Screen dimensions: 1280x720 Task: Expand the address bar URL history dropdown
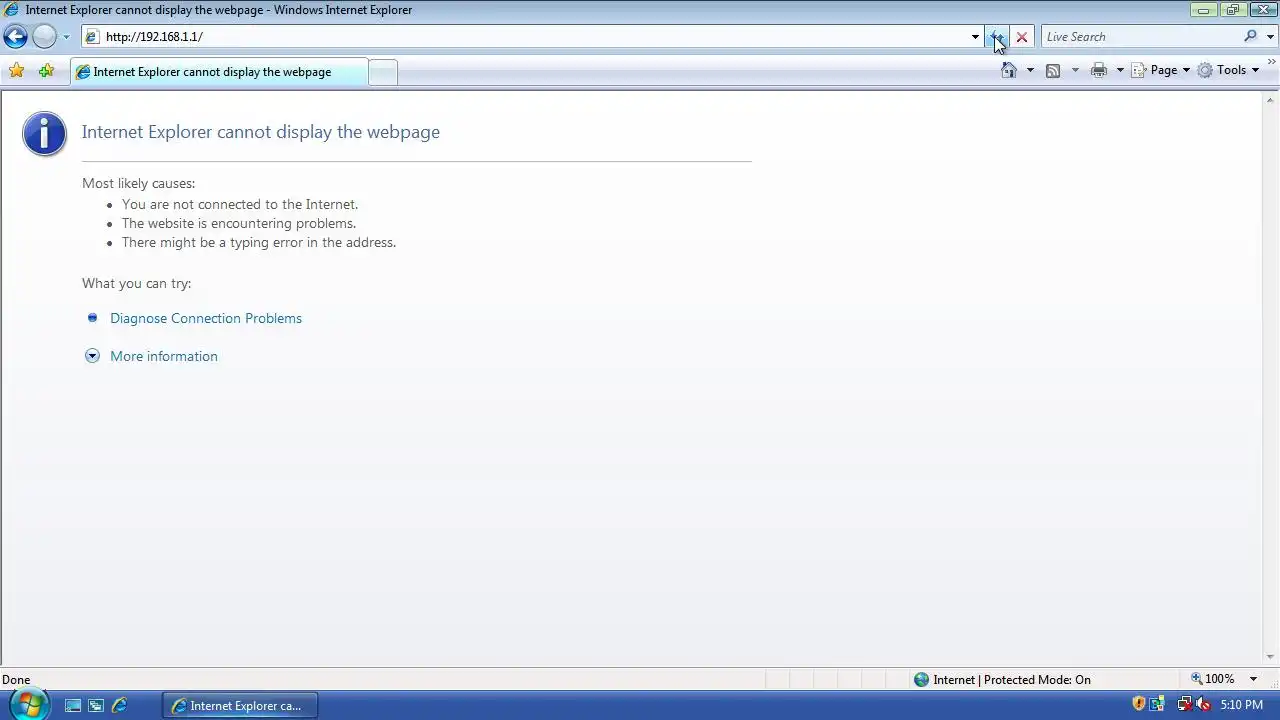point(975,37)
